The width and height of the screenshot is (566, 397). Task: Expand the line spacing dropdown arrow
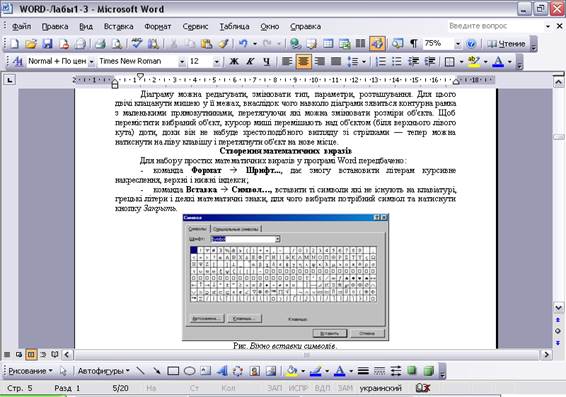point(364,62)
